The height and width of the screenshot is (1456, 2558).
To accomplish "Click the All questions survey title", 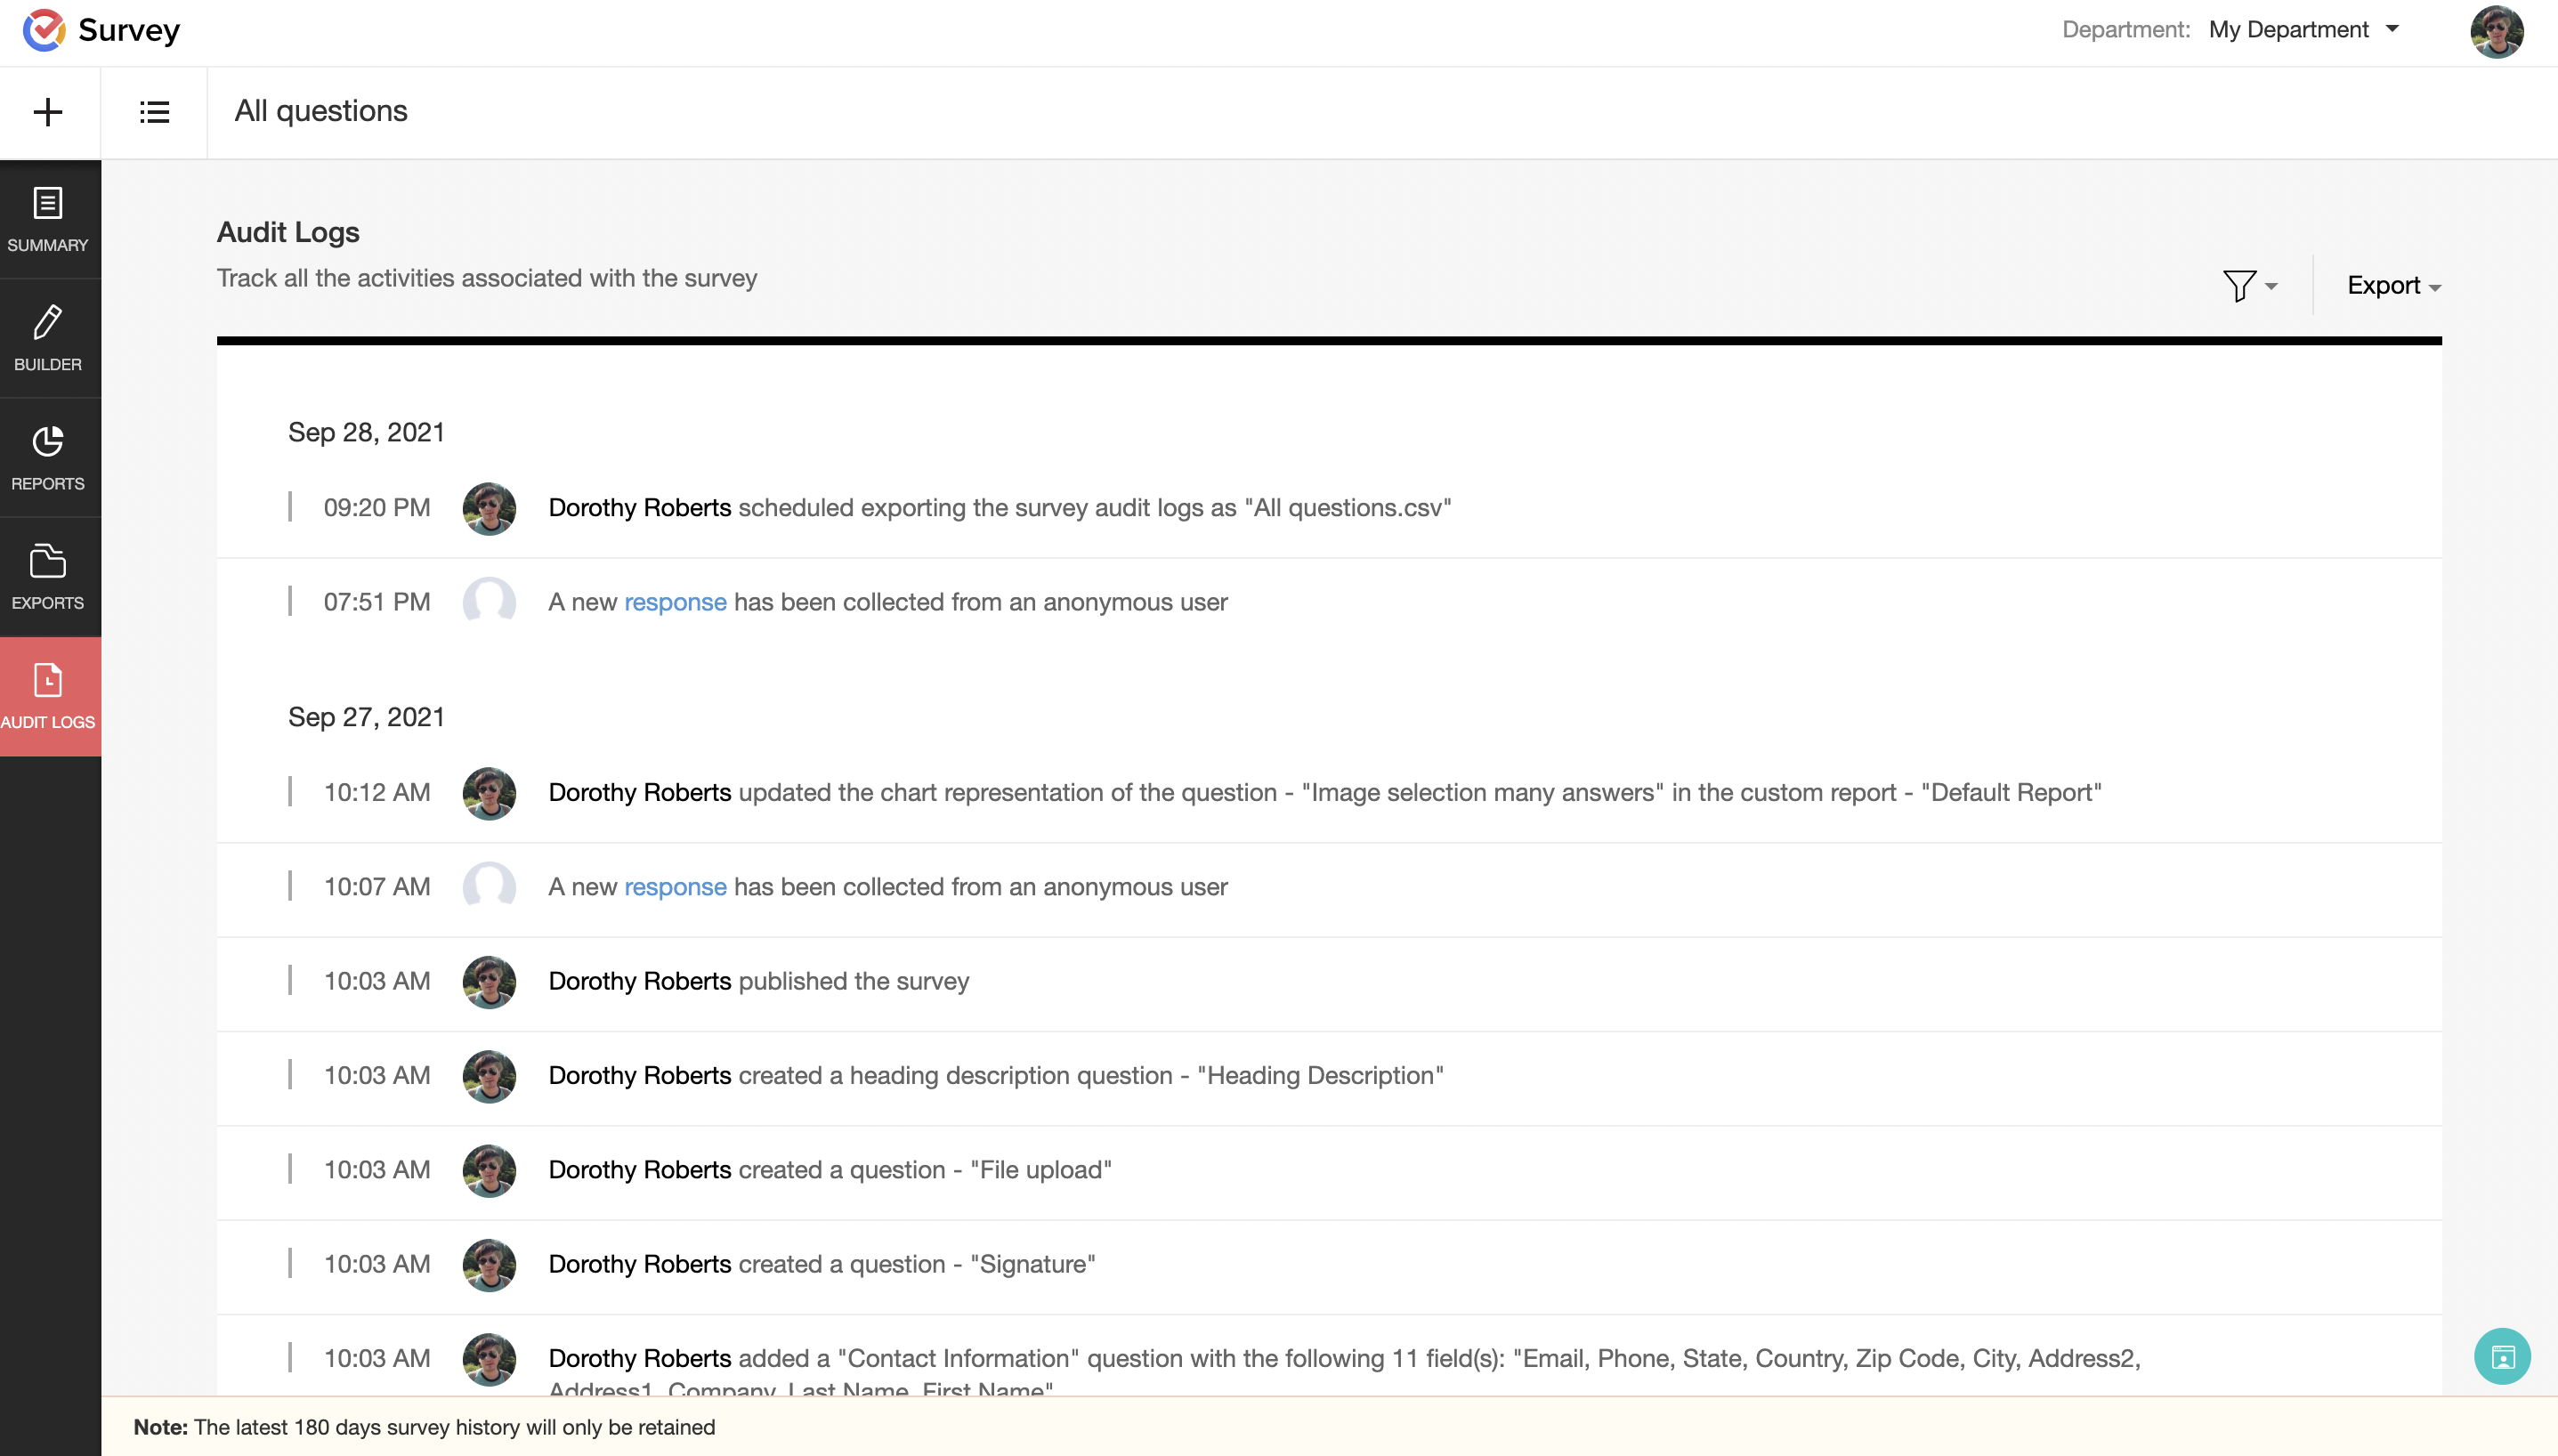I will (321, 111).
